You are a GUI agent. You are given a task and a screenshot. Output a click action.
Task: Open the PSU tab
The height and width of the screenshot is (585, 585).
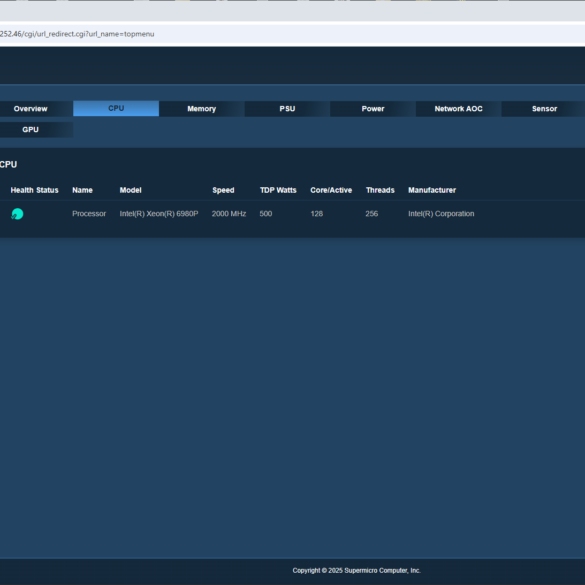pyautogui.click(x=287, y=109)
